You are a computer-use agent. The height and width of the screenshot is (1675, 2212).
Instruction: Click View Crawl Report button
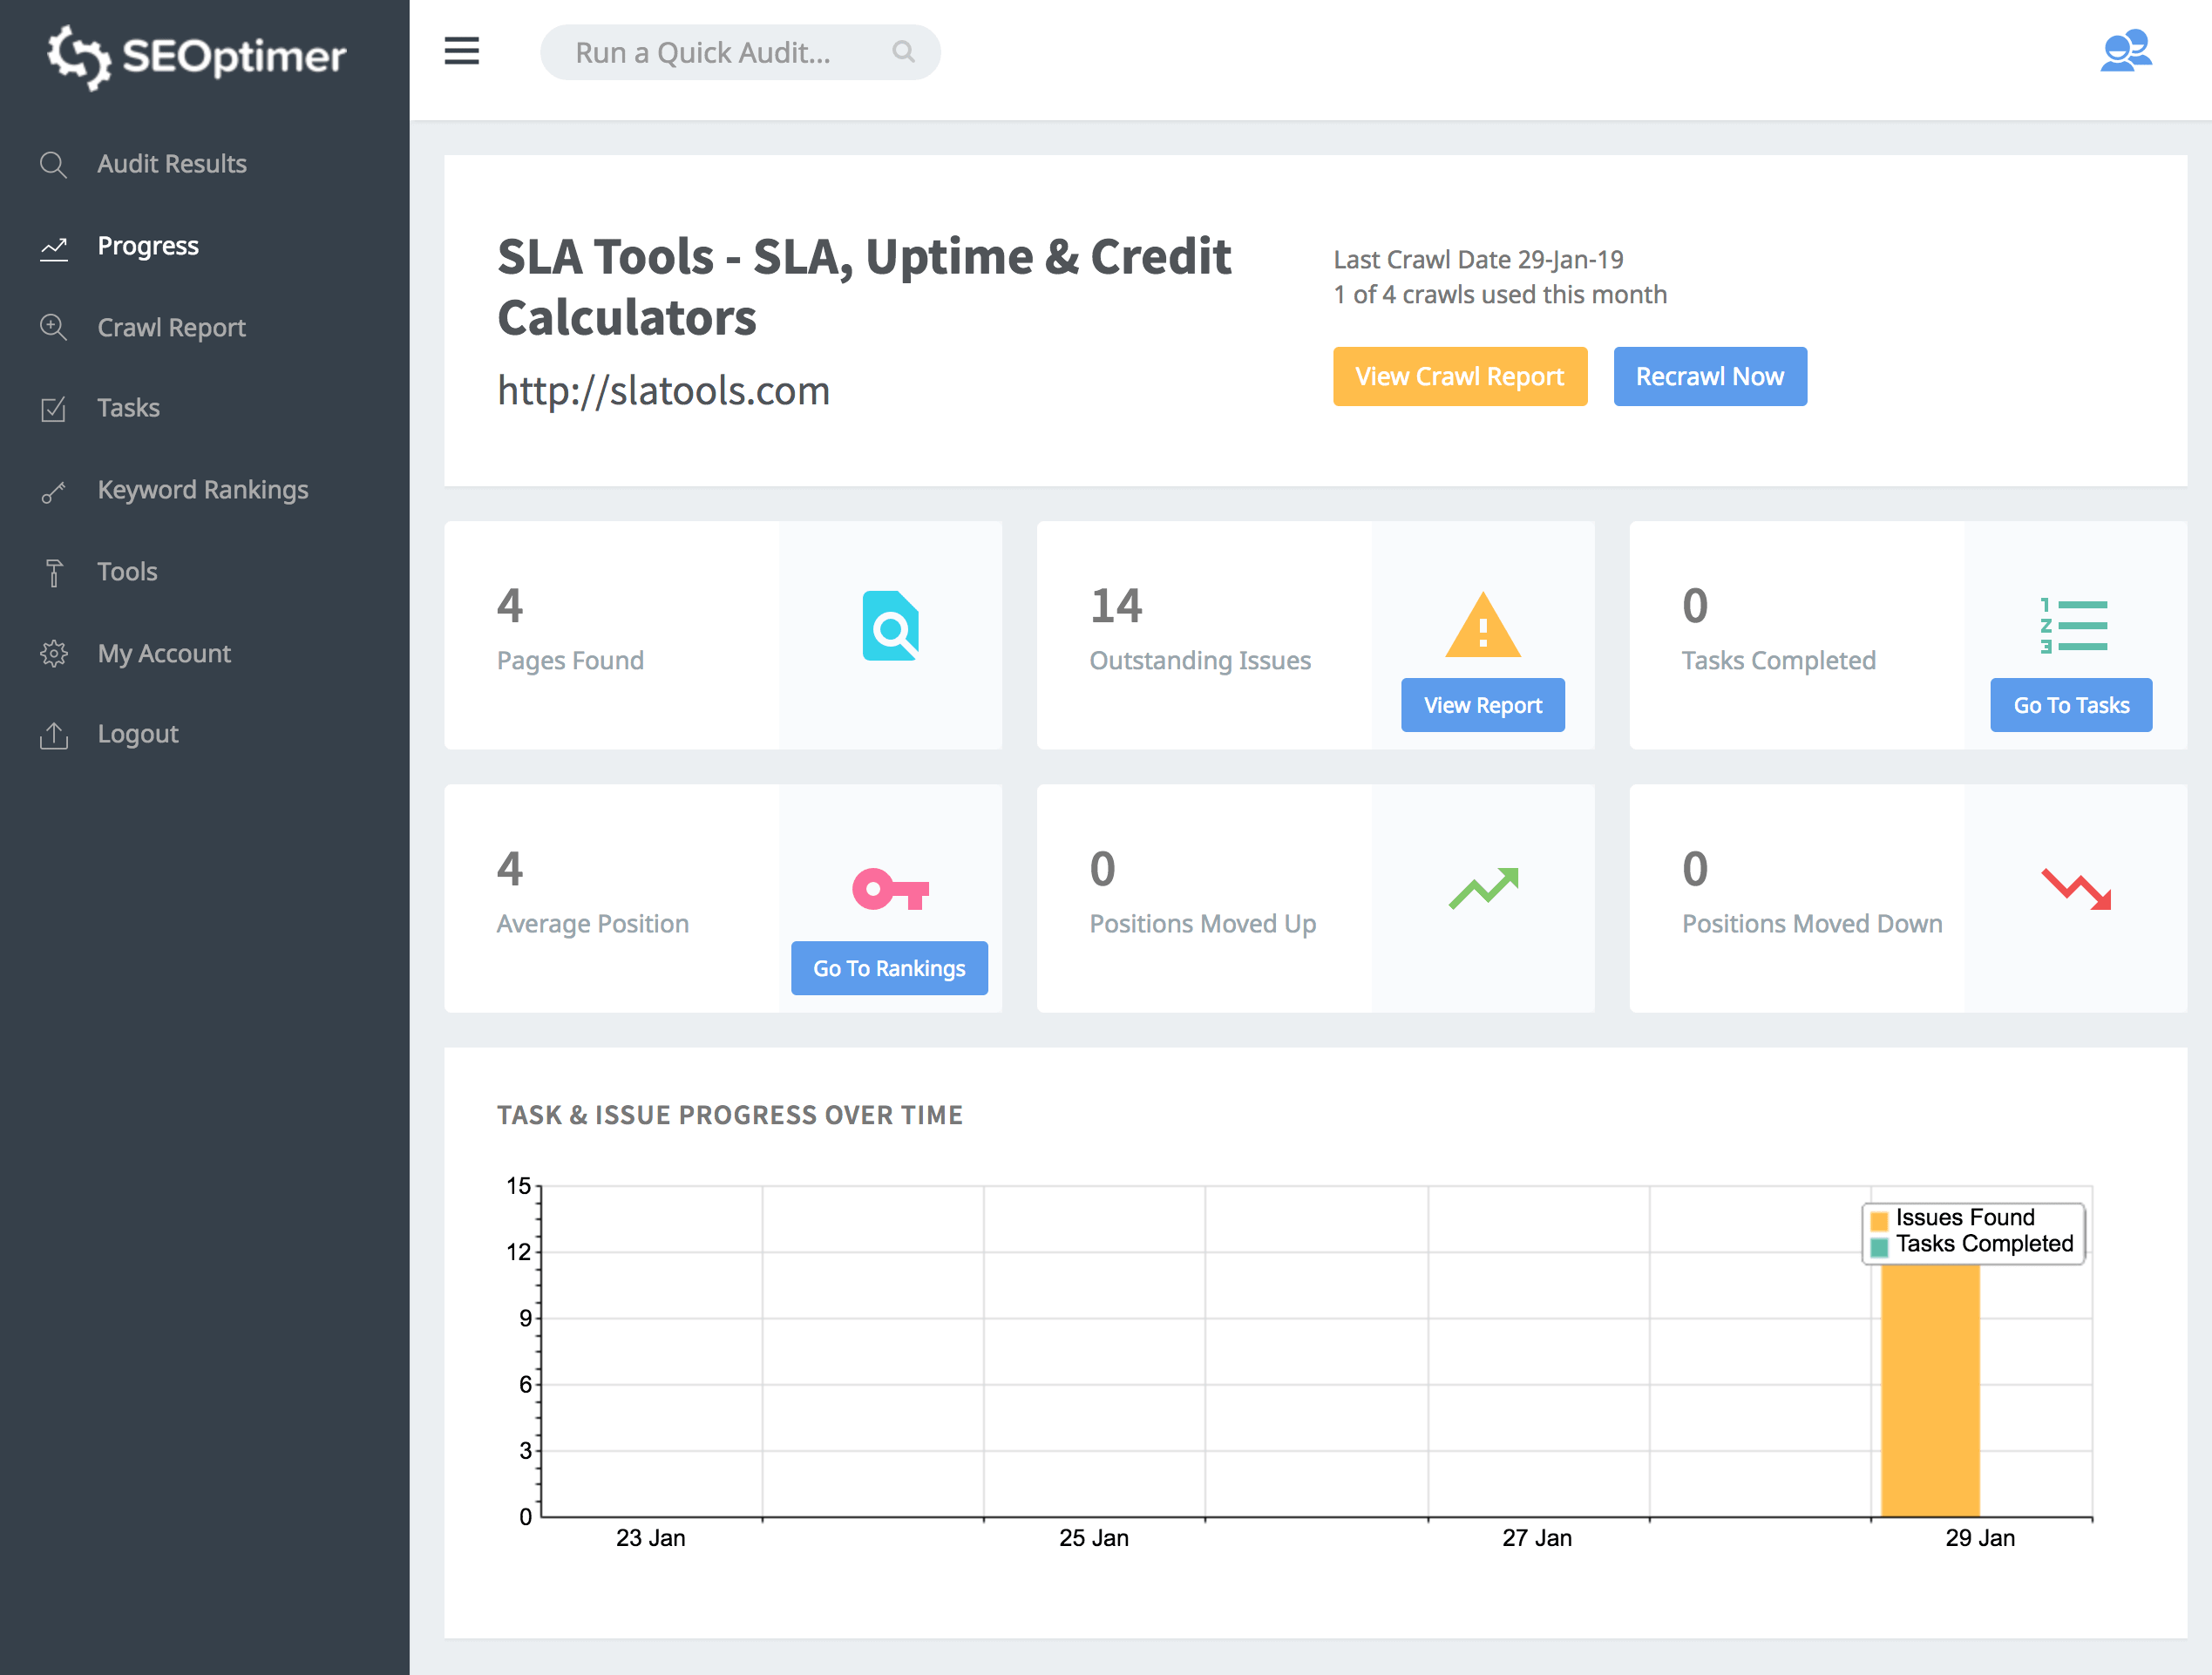[x=1459, y=376]
